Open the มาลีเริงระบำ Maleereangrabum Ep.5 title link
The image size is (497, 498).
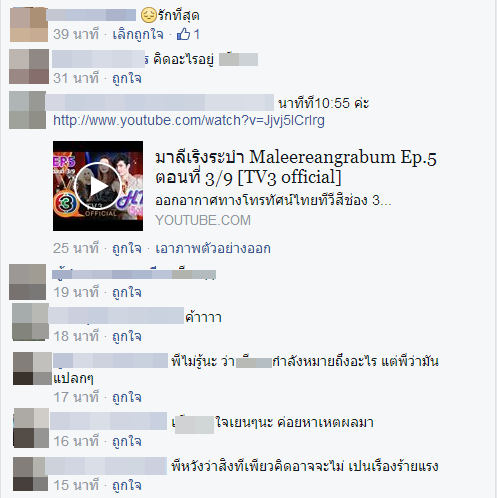click(296, 167)
